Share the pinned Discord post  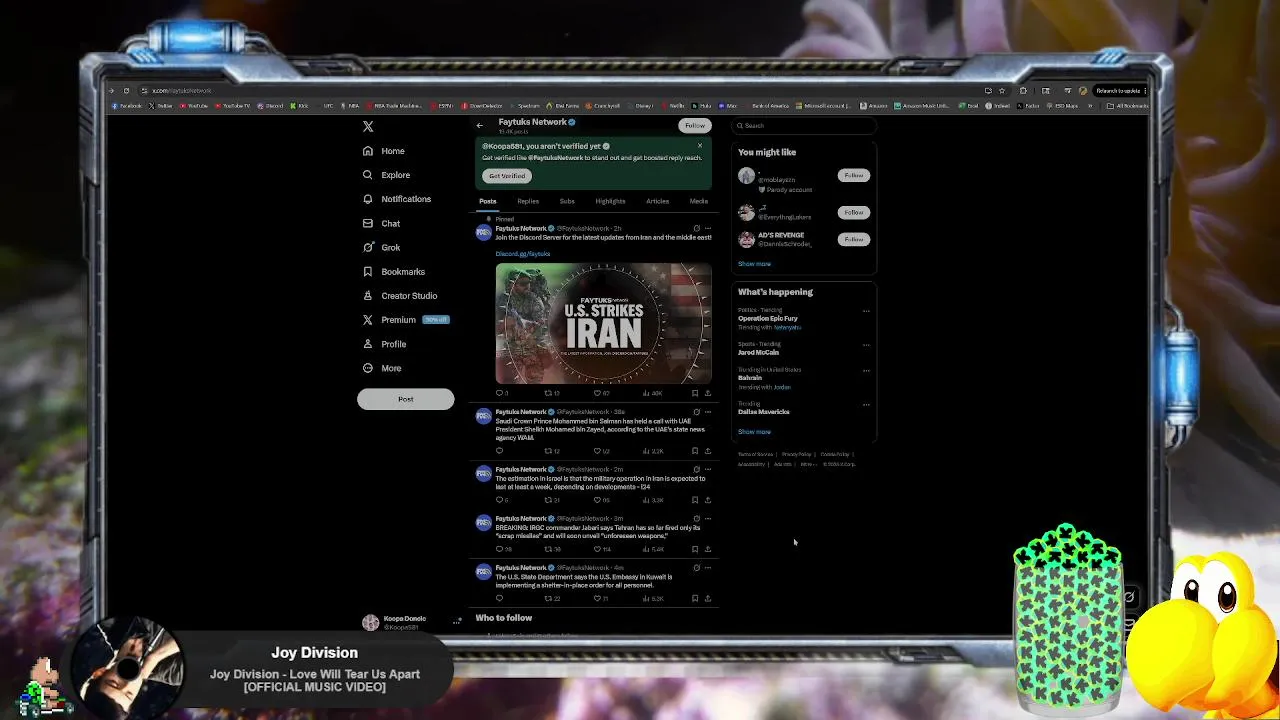[708, 393]
